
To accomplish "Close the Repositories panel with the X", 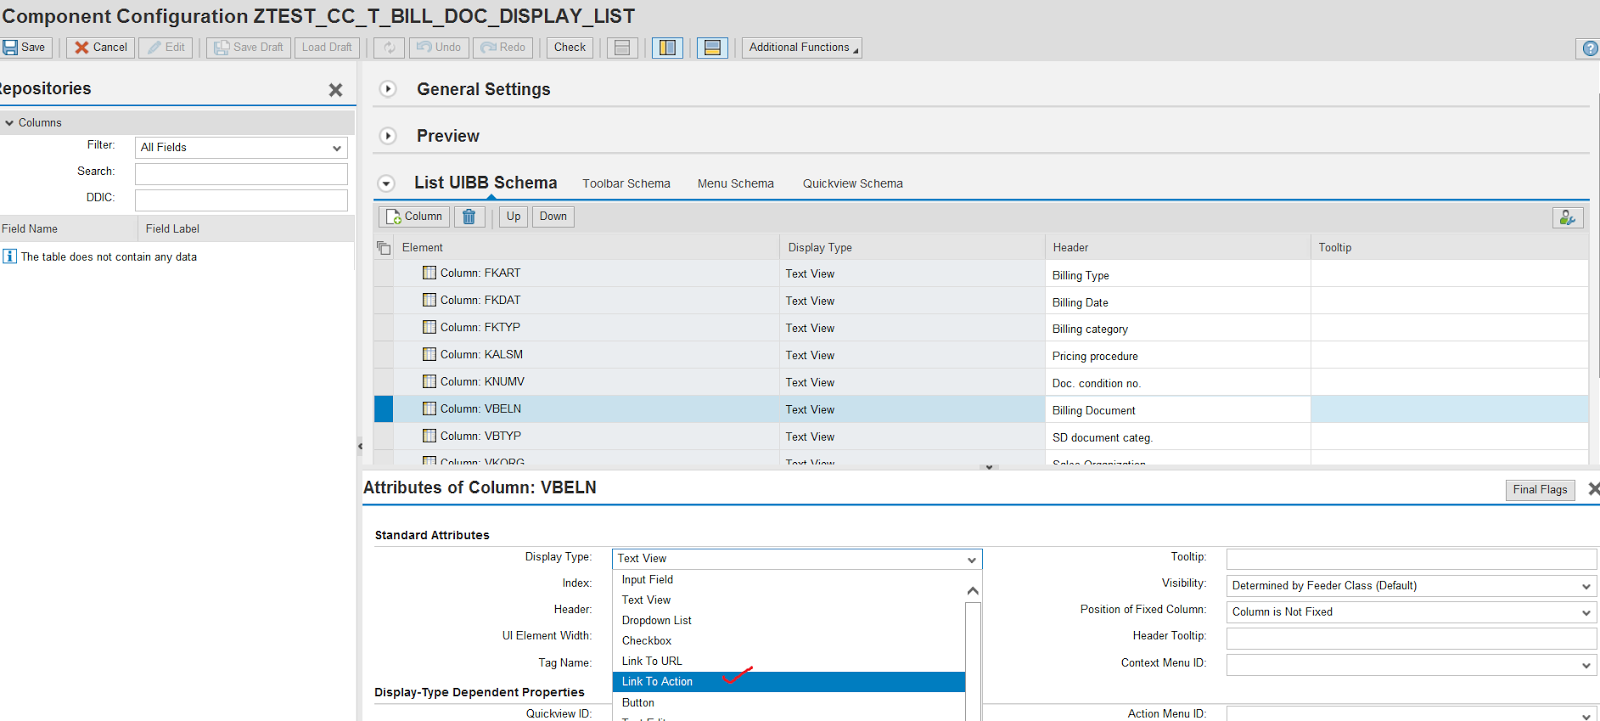I will 335,90.
